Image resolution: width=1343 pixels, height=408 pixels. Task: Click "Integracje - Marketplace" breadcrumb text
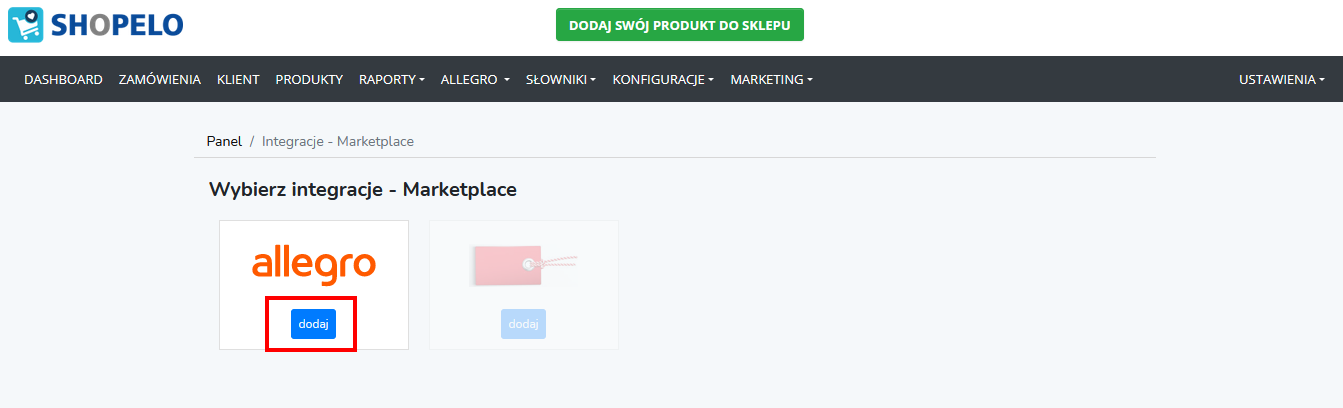pyautogui.click(x=338, y=141)
